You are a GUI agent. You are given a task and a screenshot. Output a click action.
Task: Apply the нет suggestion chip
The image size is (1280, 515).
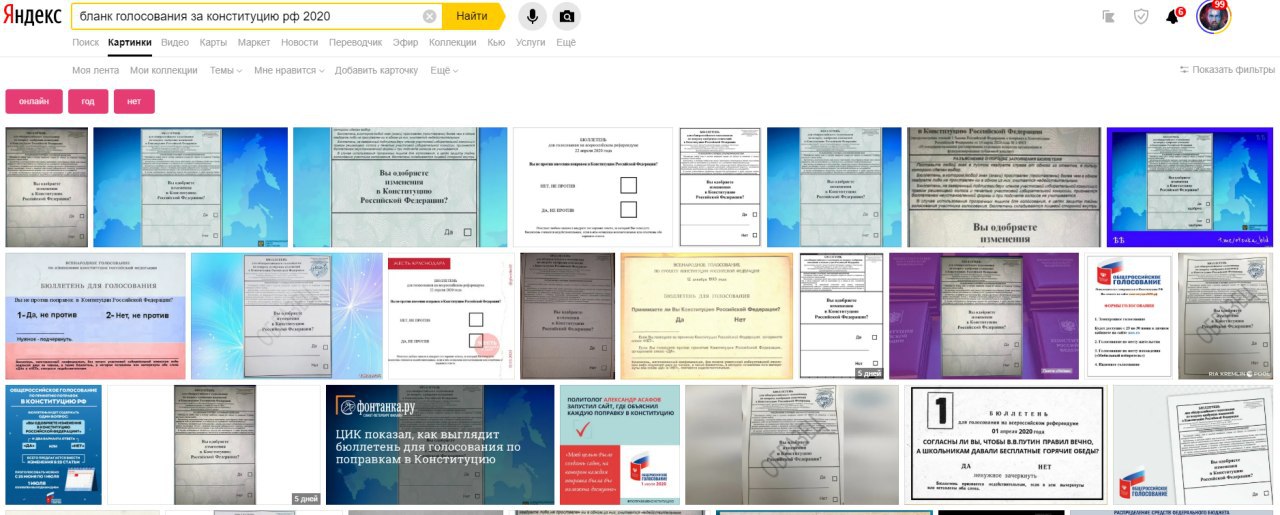click(134, 101)
